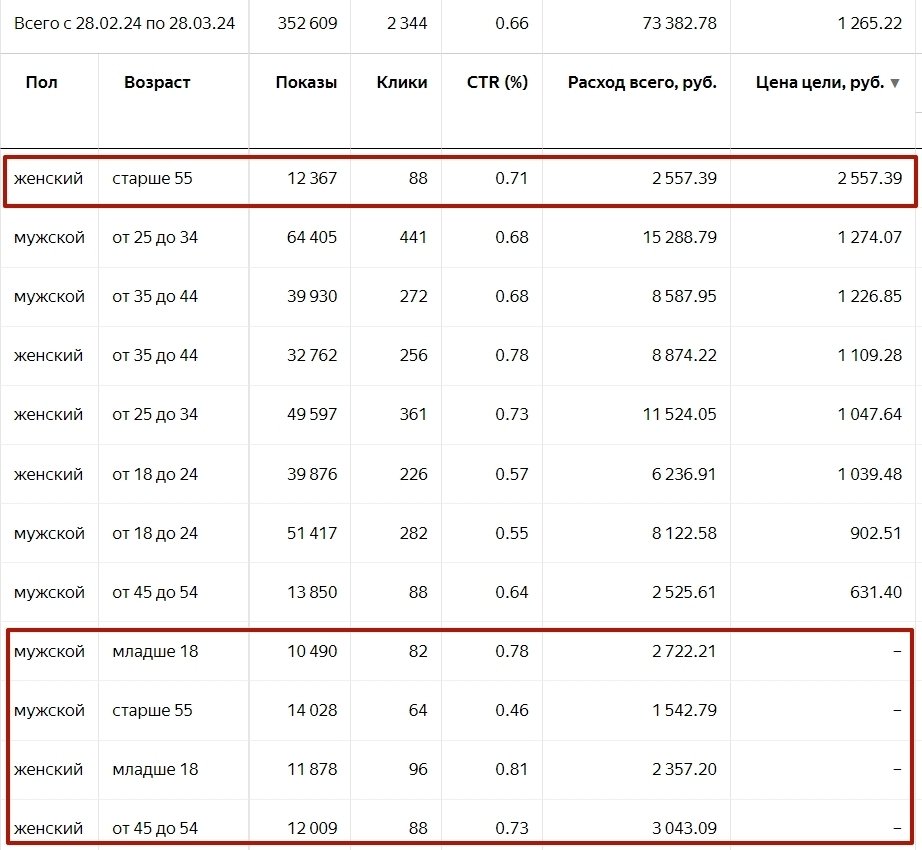
Task: Click total impressions value 352 609
Action: pos(306,23)
